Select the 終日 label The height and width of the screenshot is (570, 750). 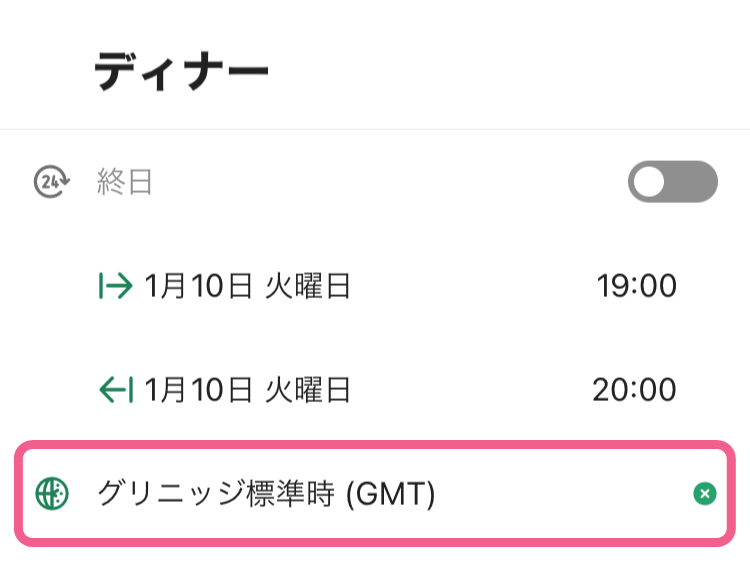click(x=124, y=182)
